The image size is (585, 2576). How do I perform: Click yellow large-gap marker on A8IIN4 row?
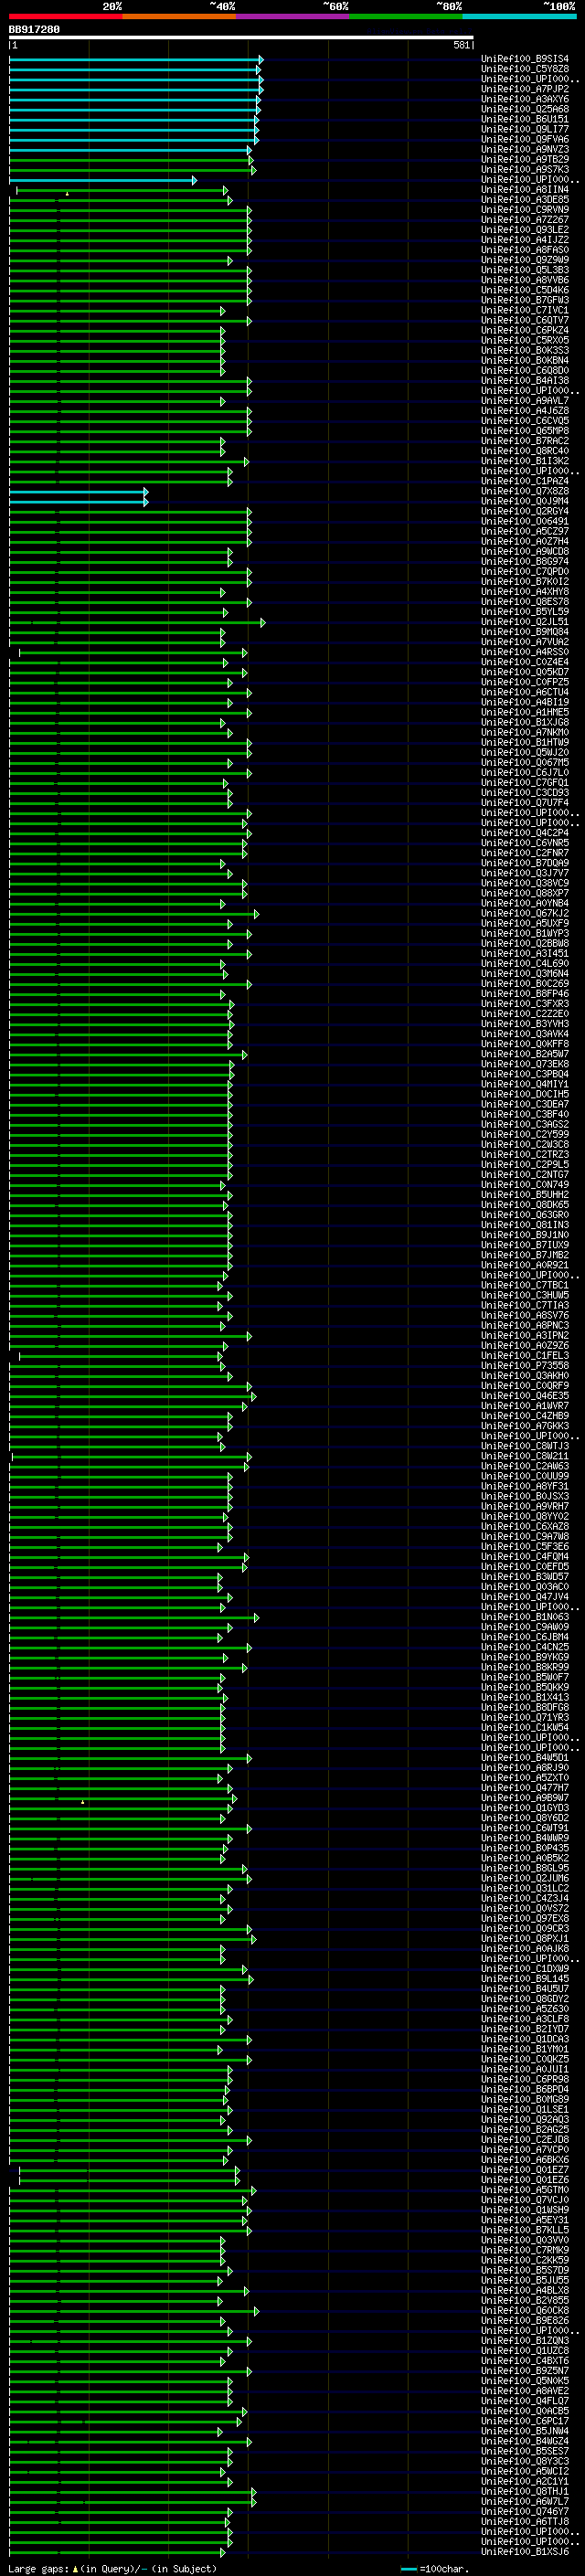(x=67, y=193)
